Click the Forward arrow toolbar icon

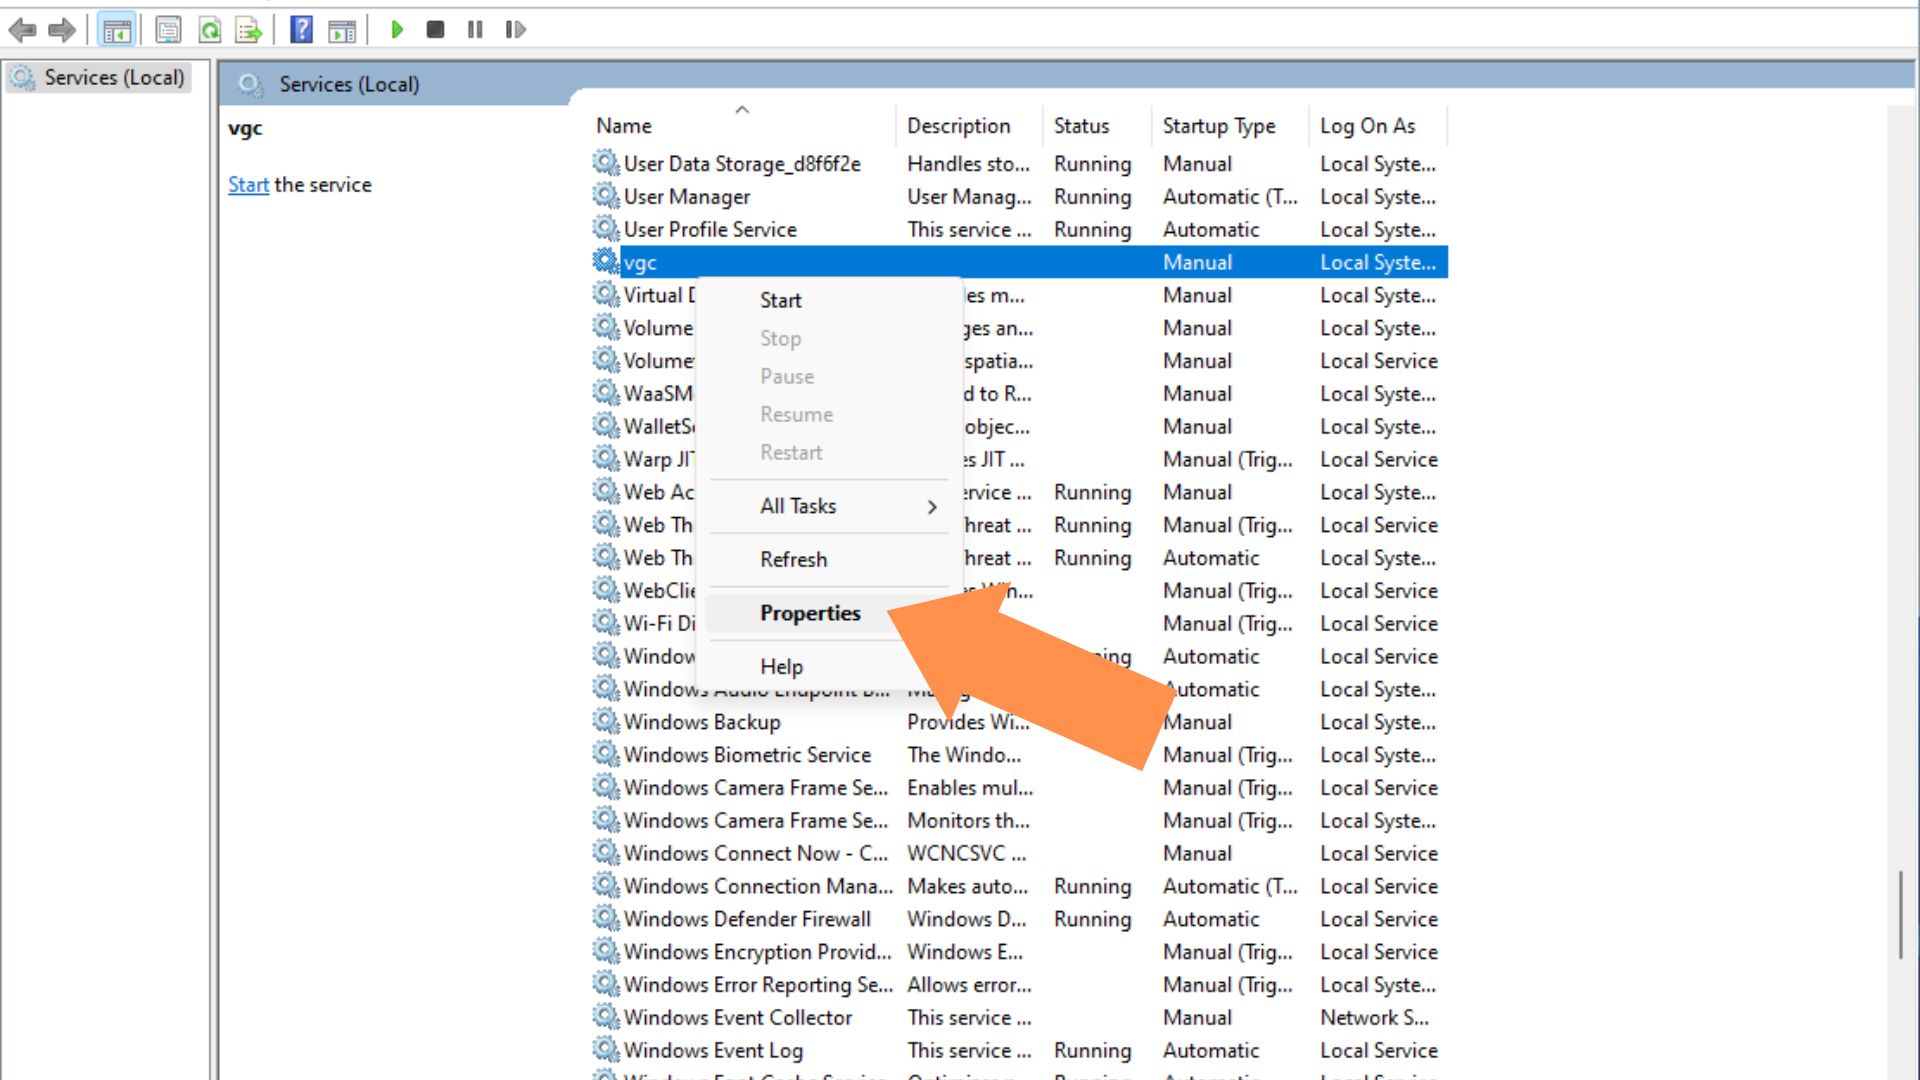[x=62, y=30]
